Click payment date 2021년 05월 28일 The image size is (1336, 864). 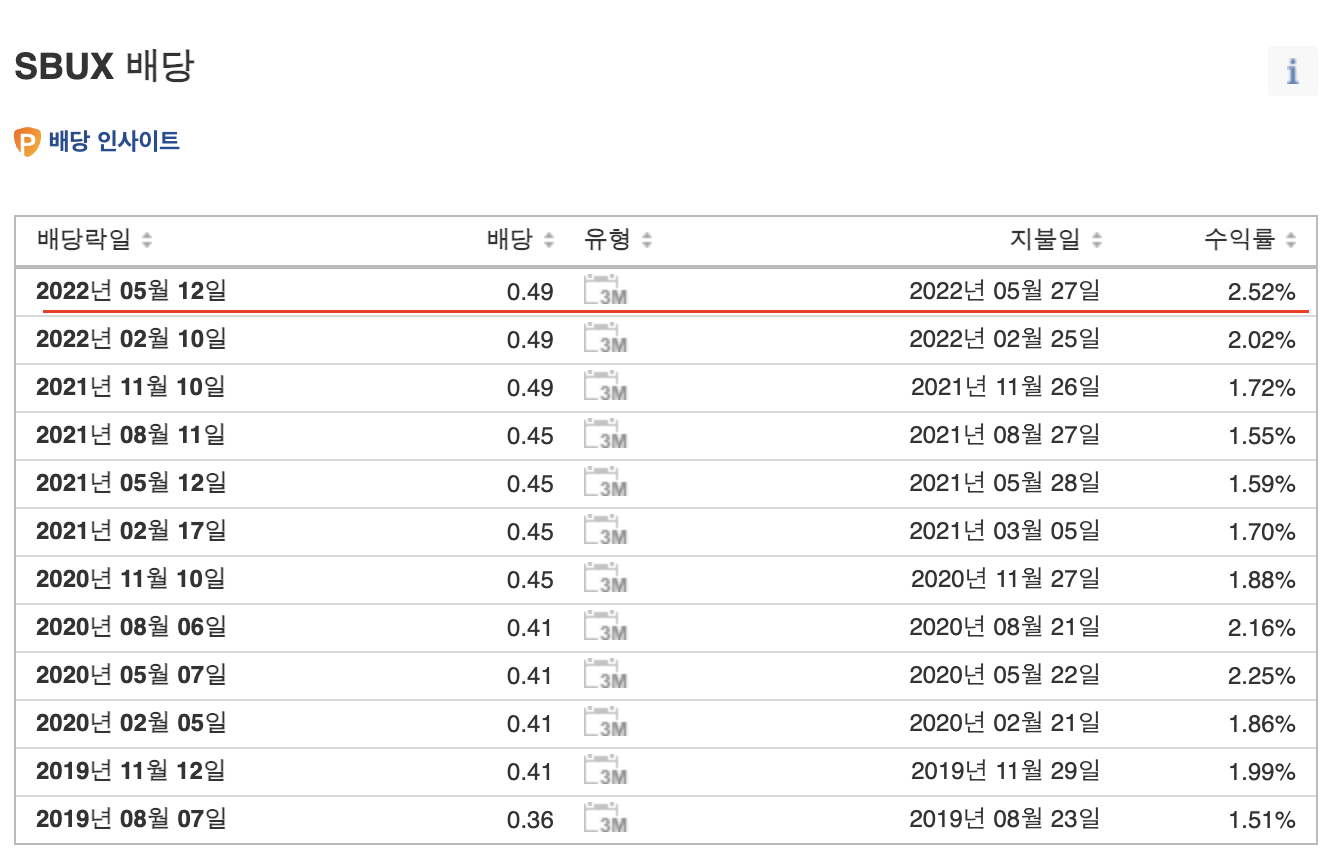pos(1005,483)
